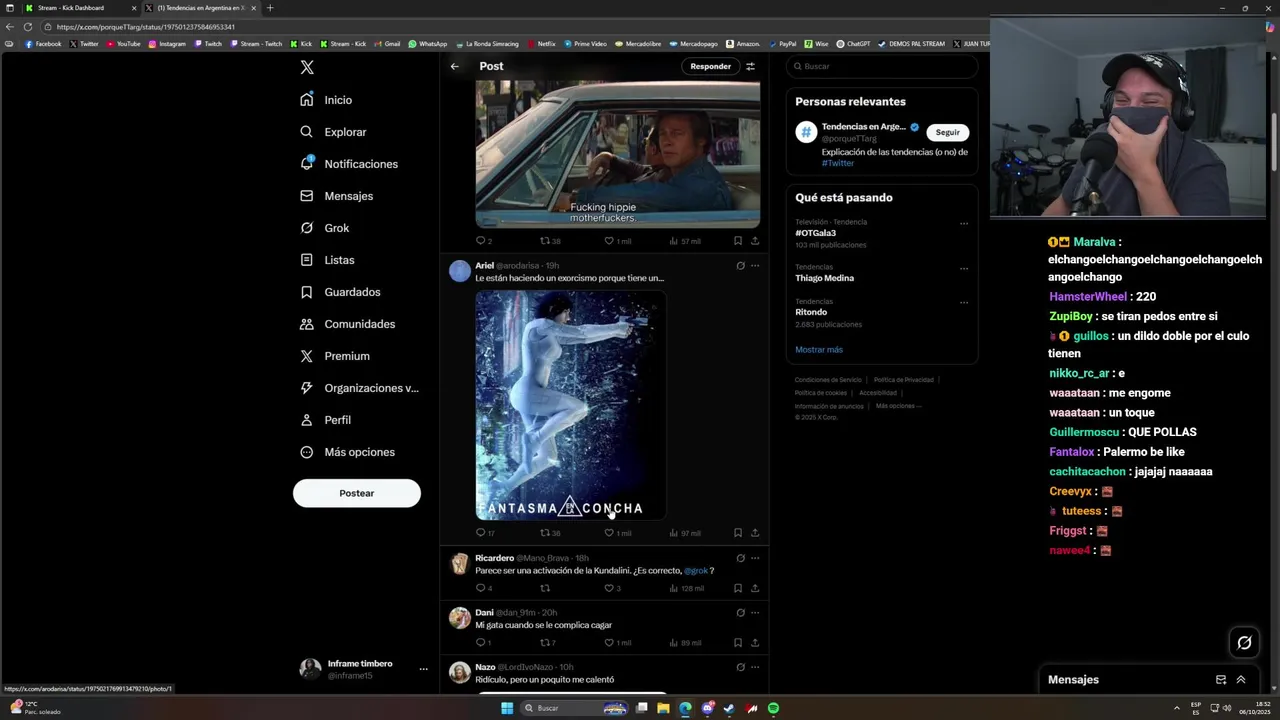Image resolution: width=1280 pixels, height=720 pixels.
Task: Open reply sorting filter icon next to Responder
Action: 751,66
